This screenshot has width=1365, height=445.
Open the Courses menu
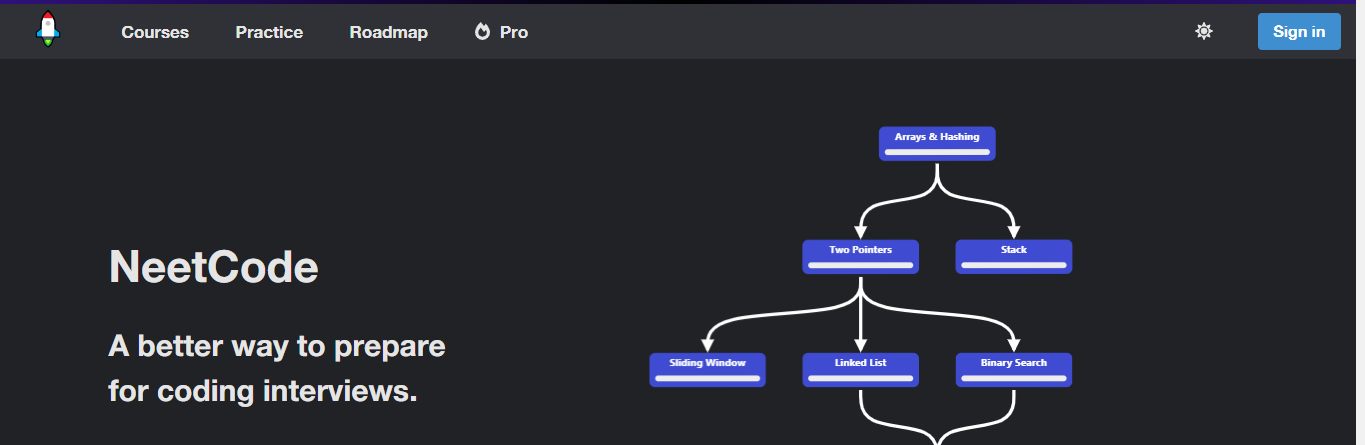[x=155, y=32]
